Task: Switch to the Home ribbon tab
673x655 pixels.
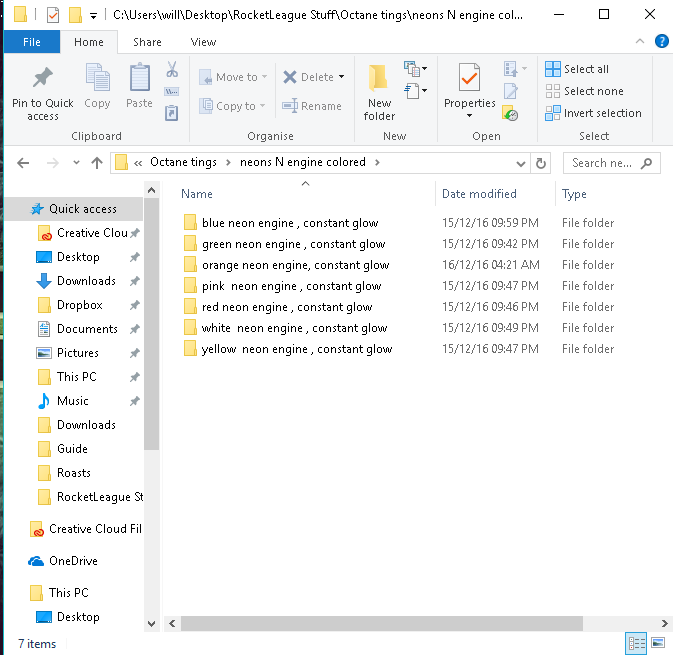Action: pos(89,42)
